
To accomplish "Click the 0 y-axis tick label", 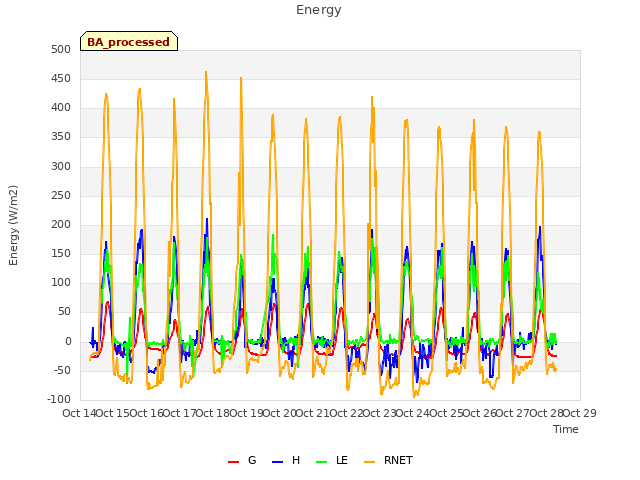I will [x=68, y=341].
